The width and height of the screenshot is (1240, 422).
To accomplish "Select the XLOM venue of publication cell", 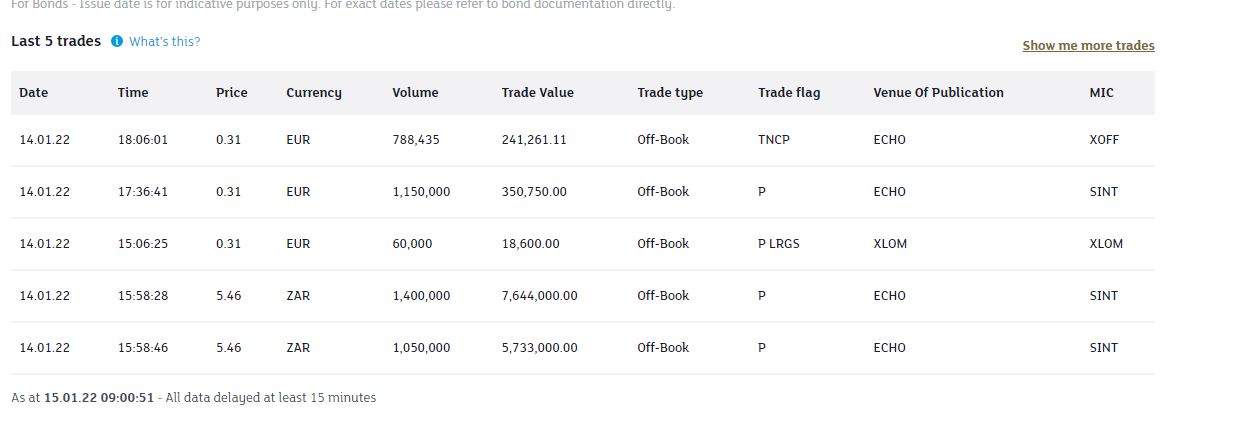I will 890,244.
